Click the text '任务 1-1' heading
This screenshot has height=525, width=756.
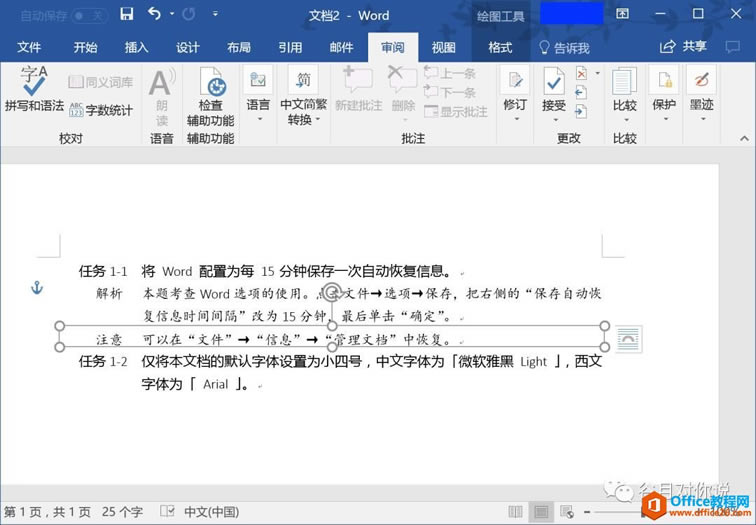tap(103, 271)
